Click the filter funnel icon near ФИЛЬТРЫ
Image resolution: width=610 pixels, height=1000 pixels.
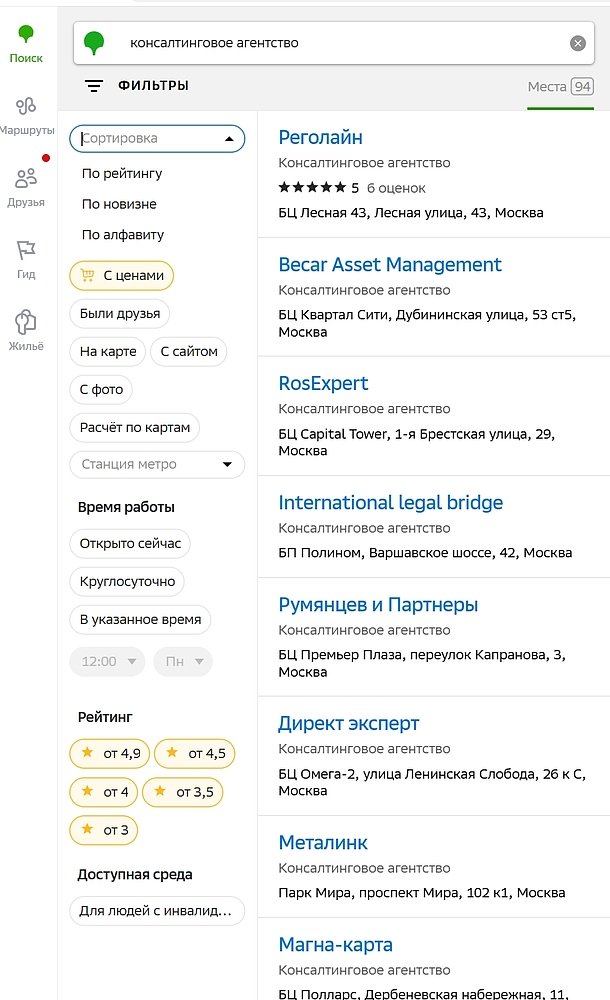click(x=94, y=85)
